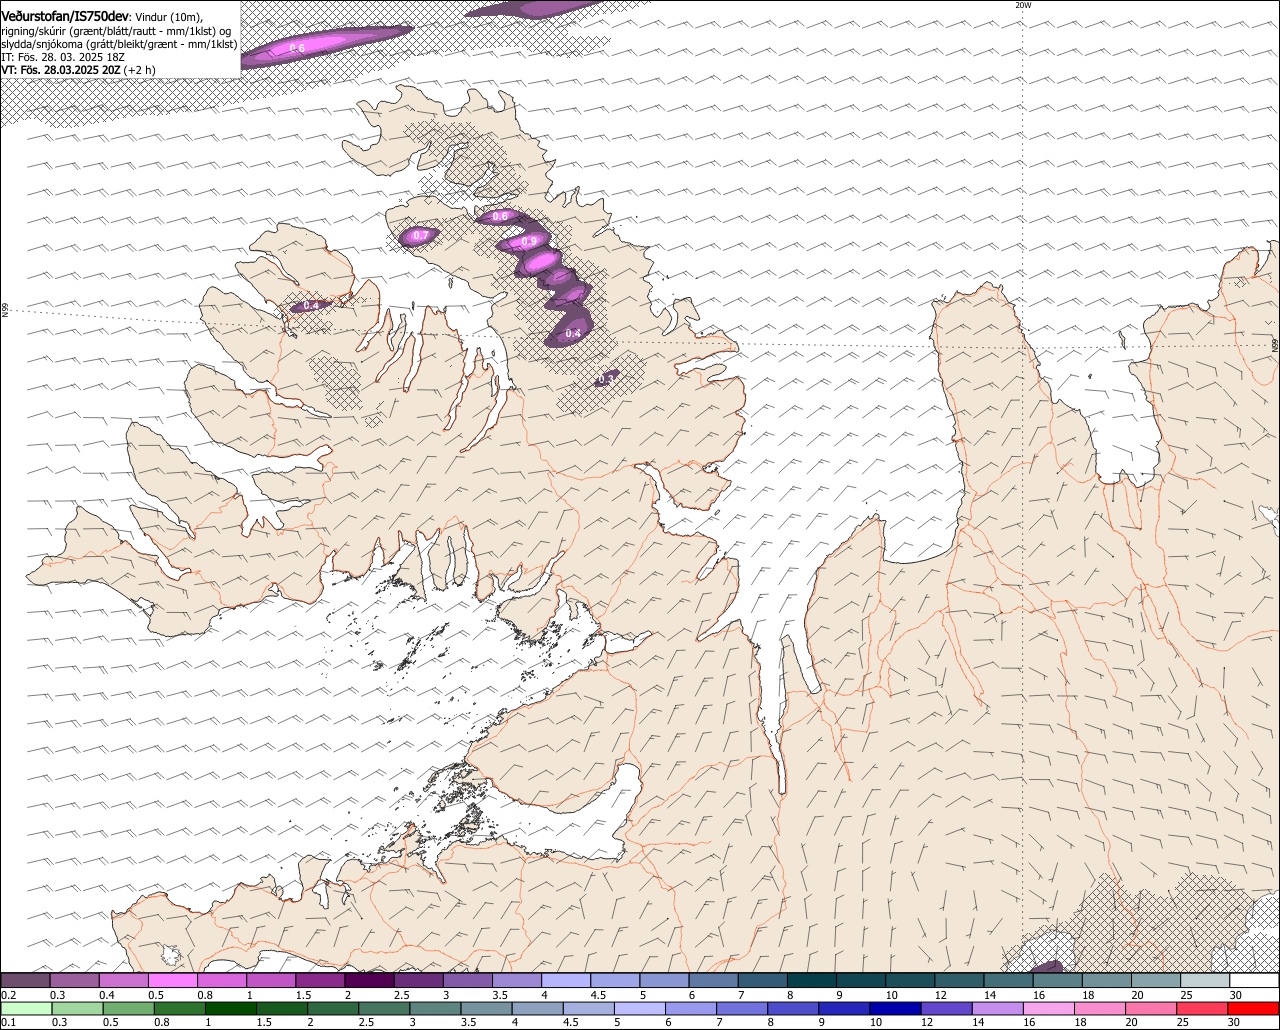Pick the green 2 swatch in the bottom legend row
Screen dimensions: 1280x1030
click(332, 1008)
